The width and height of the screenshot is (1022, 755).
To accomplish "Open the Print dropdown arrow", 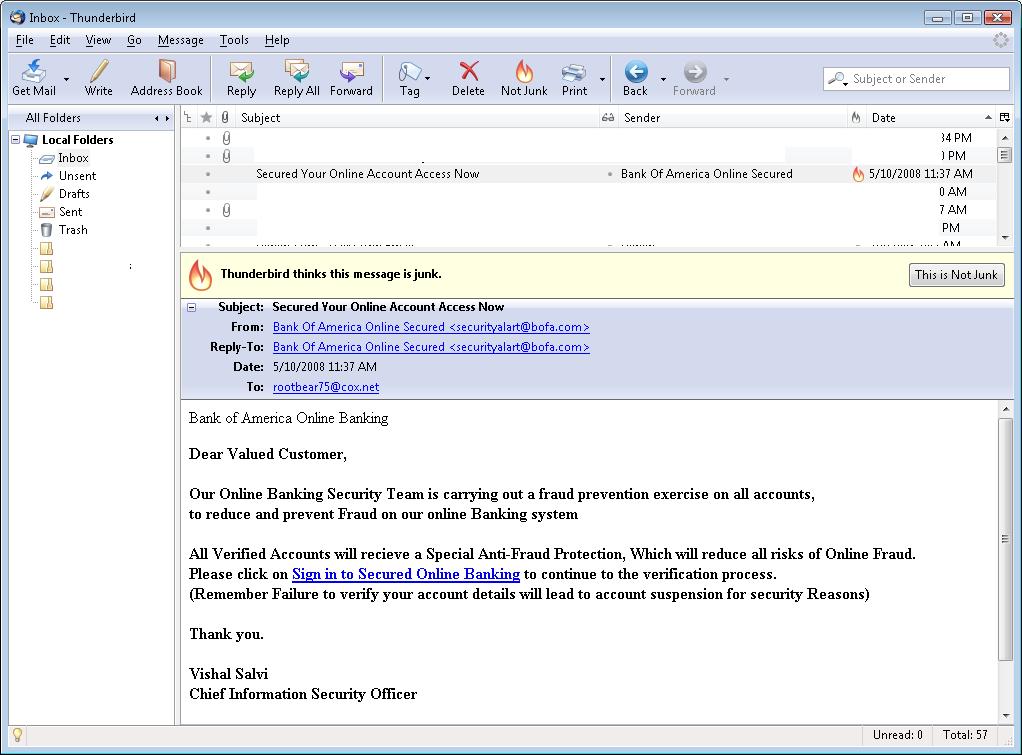I will (602, 79).
